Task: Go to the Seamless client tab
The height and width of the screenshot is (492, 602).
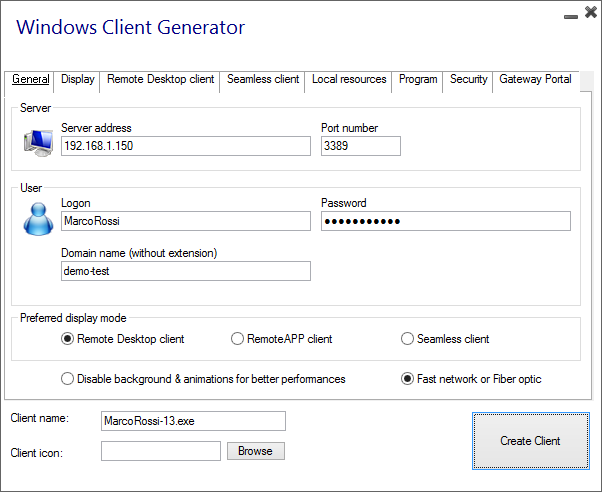Action: click(x=263, y=80)
